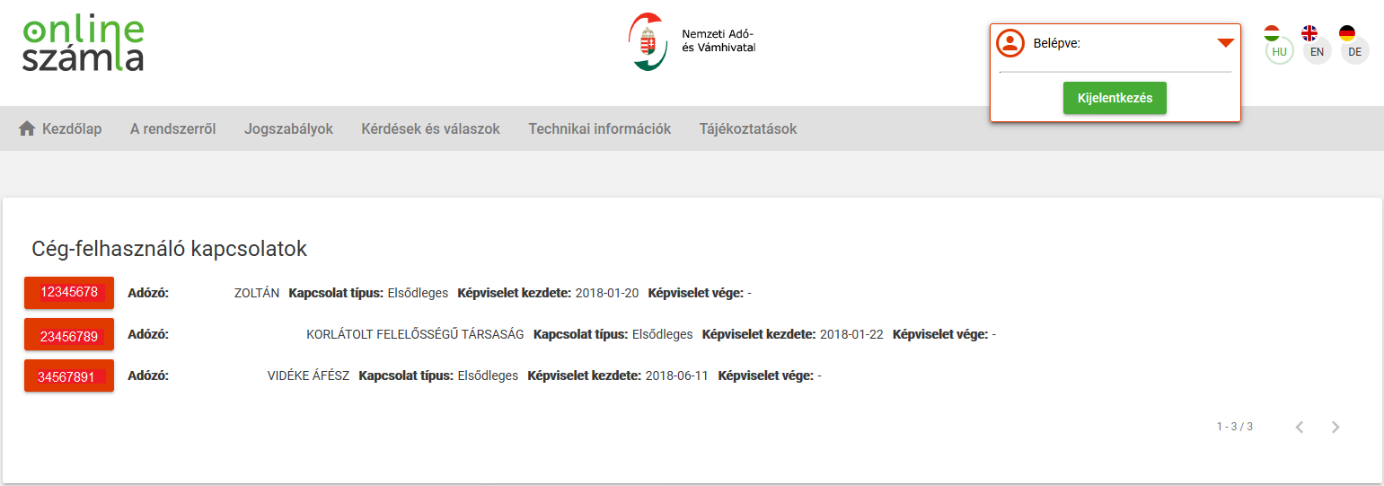Select taxpayer number 12345678
1384x486 pixels.
pos(69,293)
